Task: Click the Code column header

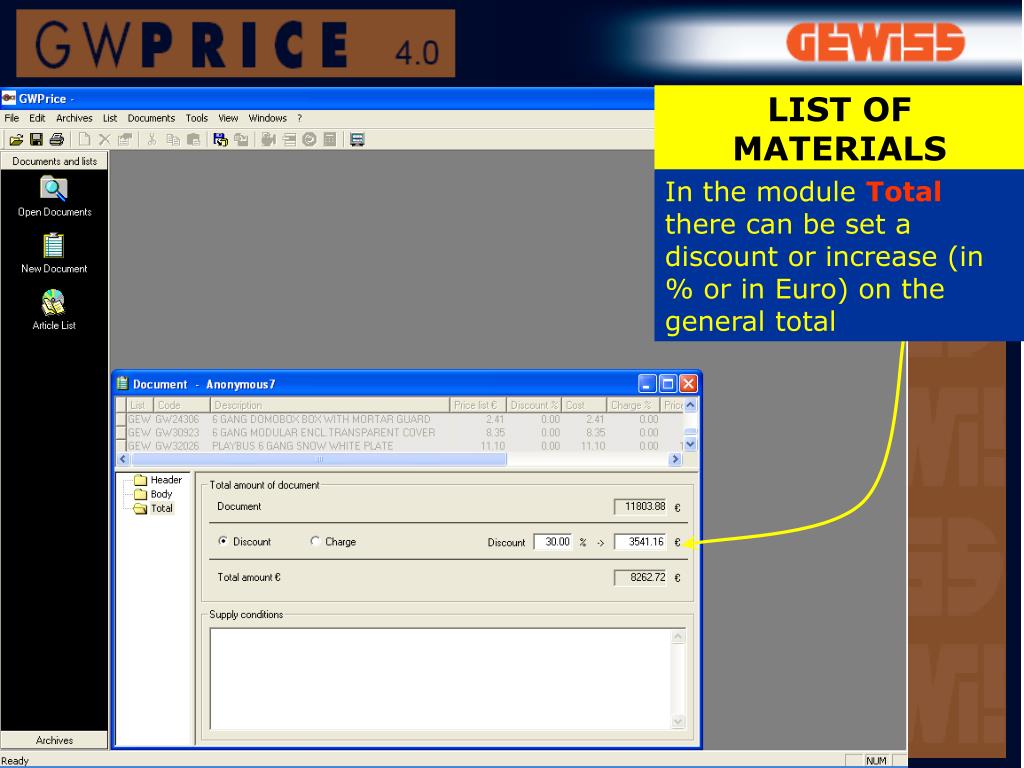Action: (x=182, y=405)
